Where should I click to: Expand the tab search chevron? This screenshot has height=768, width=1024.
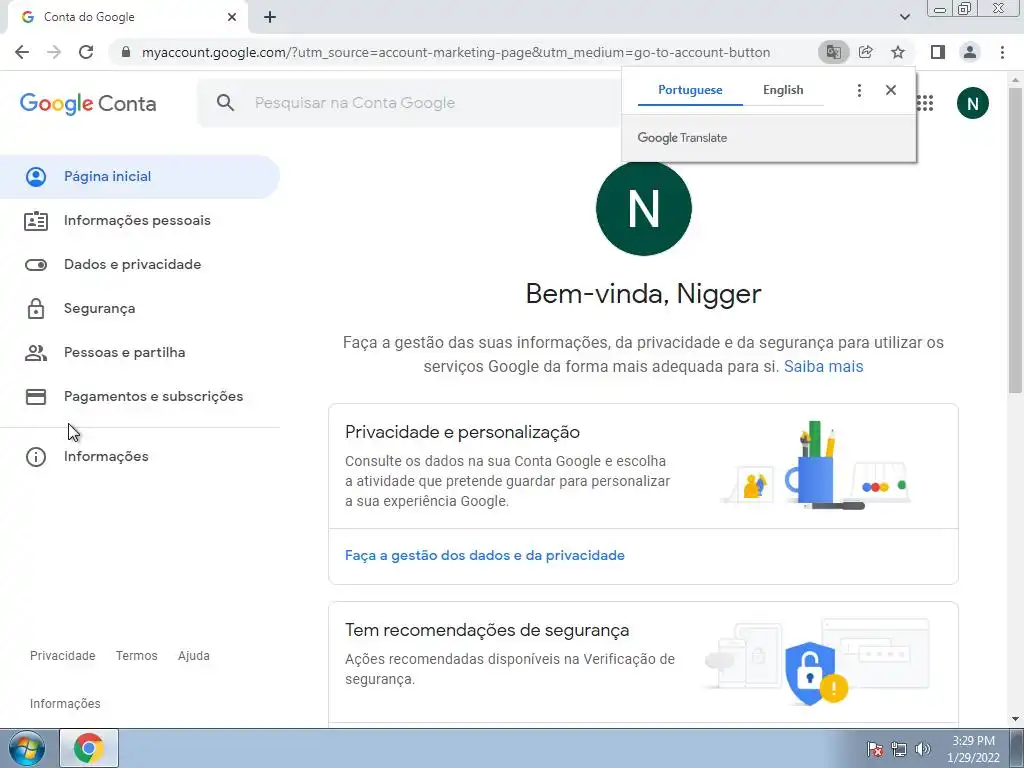(904, 17)
